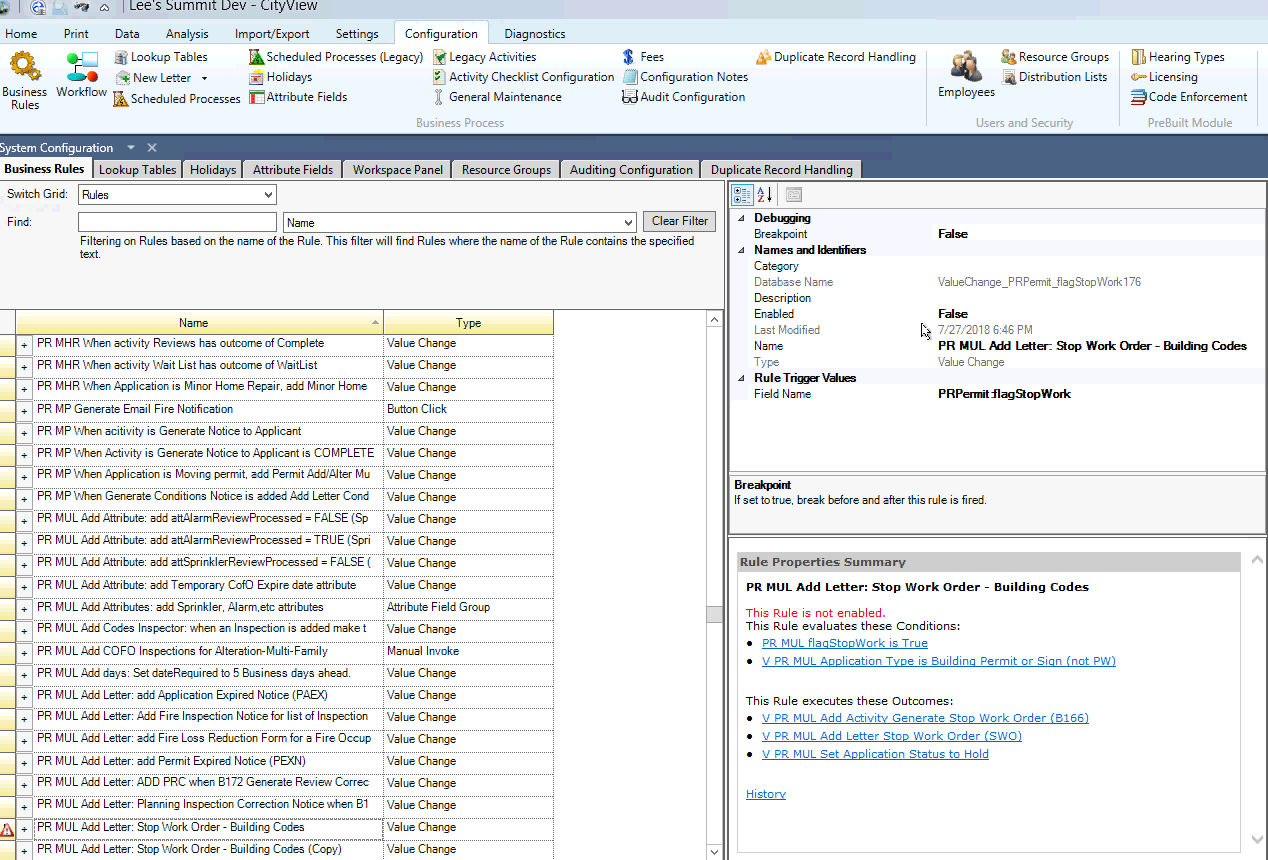Collapse the Debugging property category
Viewport: 1268px width, 860px height.
(x=742, y=218)
